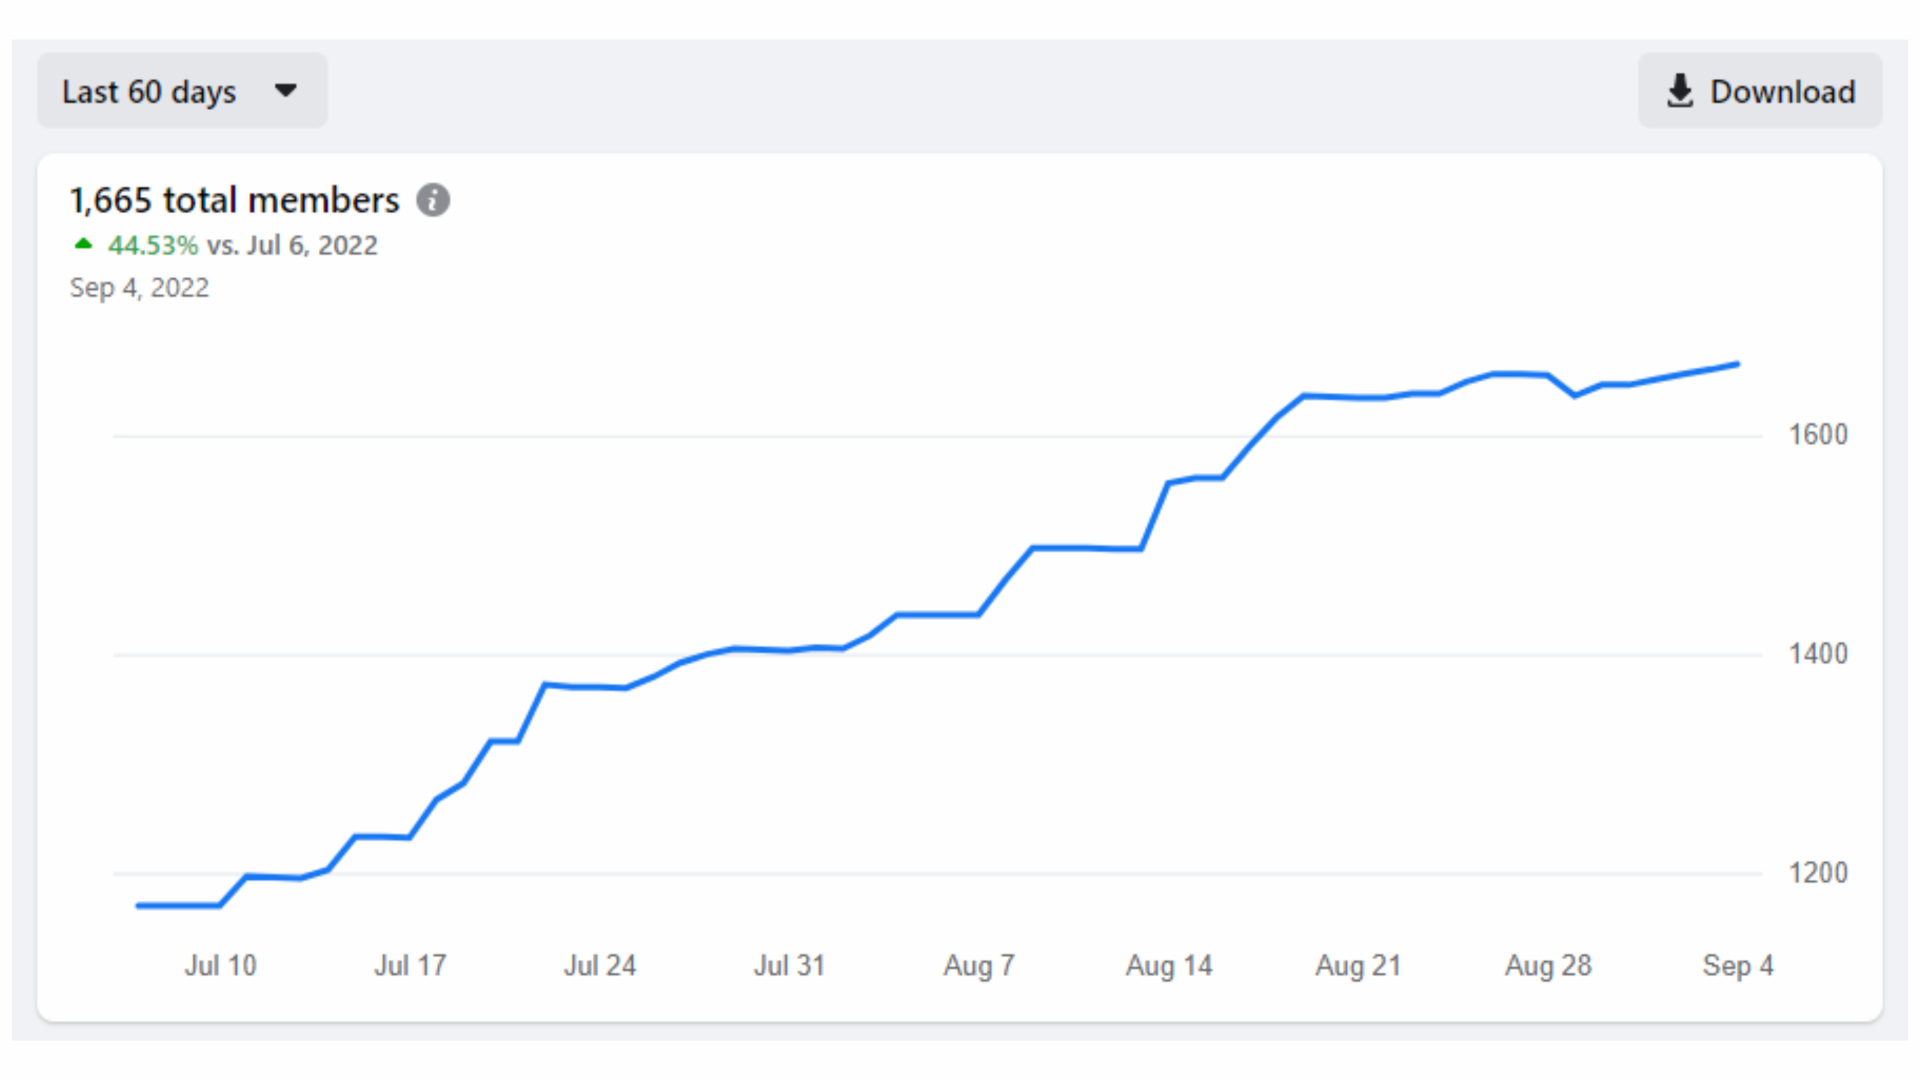This screenshot has height=1080, width=1920.
Task: Select the Aug 7 x-axis label
Action: tap(979, 966)
